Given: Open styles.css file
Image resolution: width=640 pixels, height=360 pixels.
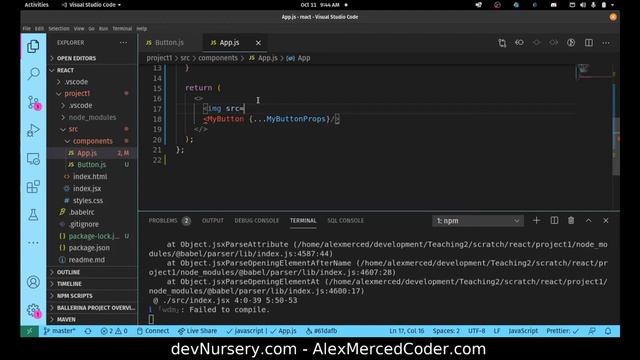Looking at the screenshot, I should click(x=93, y=200).
